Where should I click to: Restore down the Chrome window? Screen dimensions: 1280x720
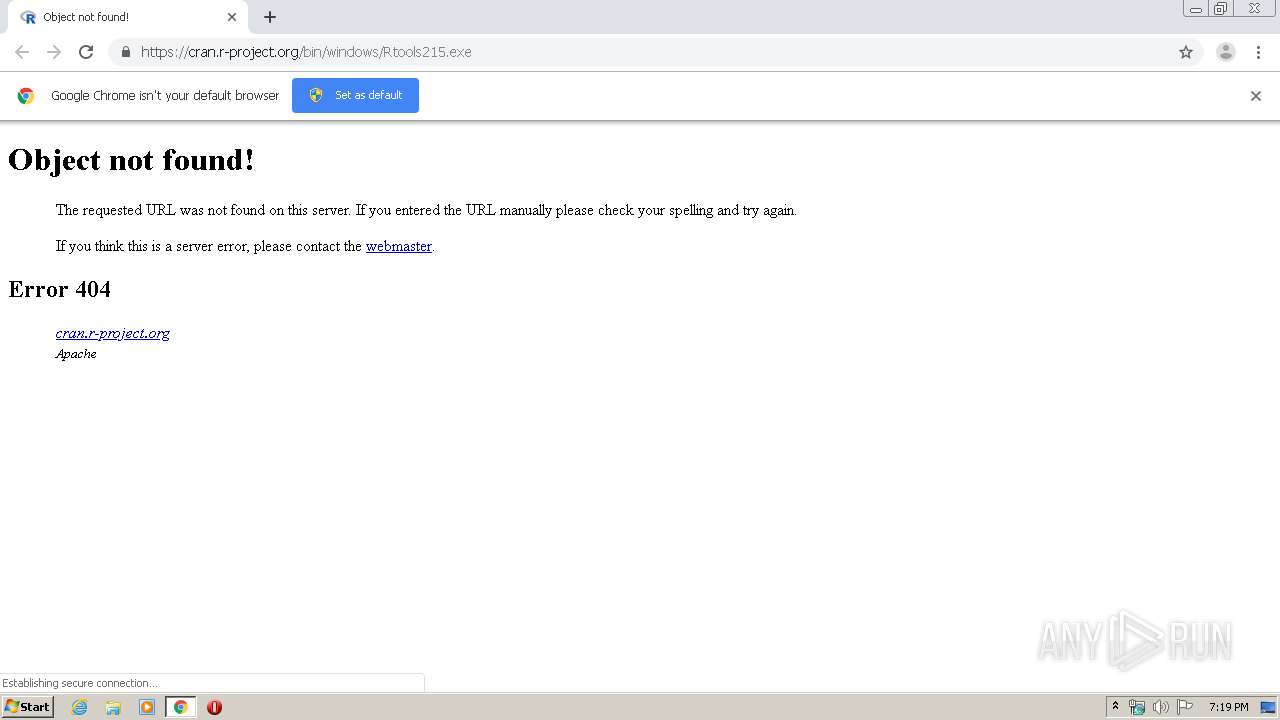1221,9
